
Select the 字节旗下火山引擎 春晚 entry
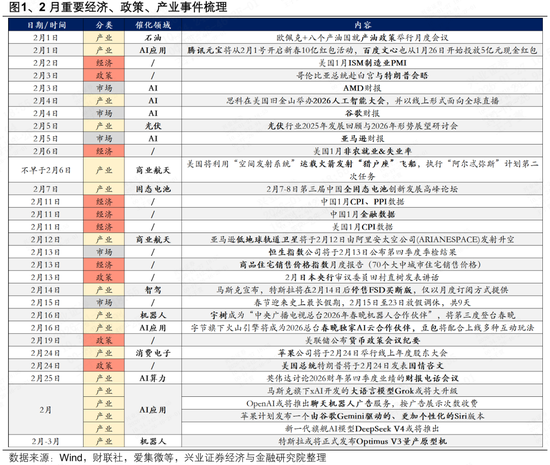click(x=362, y=328)
